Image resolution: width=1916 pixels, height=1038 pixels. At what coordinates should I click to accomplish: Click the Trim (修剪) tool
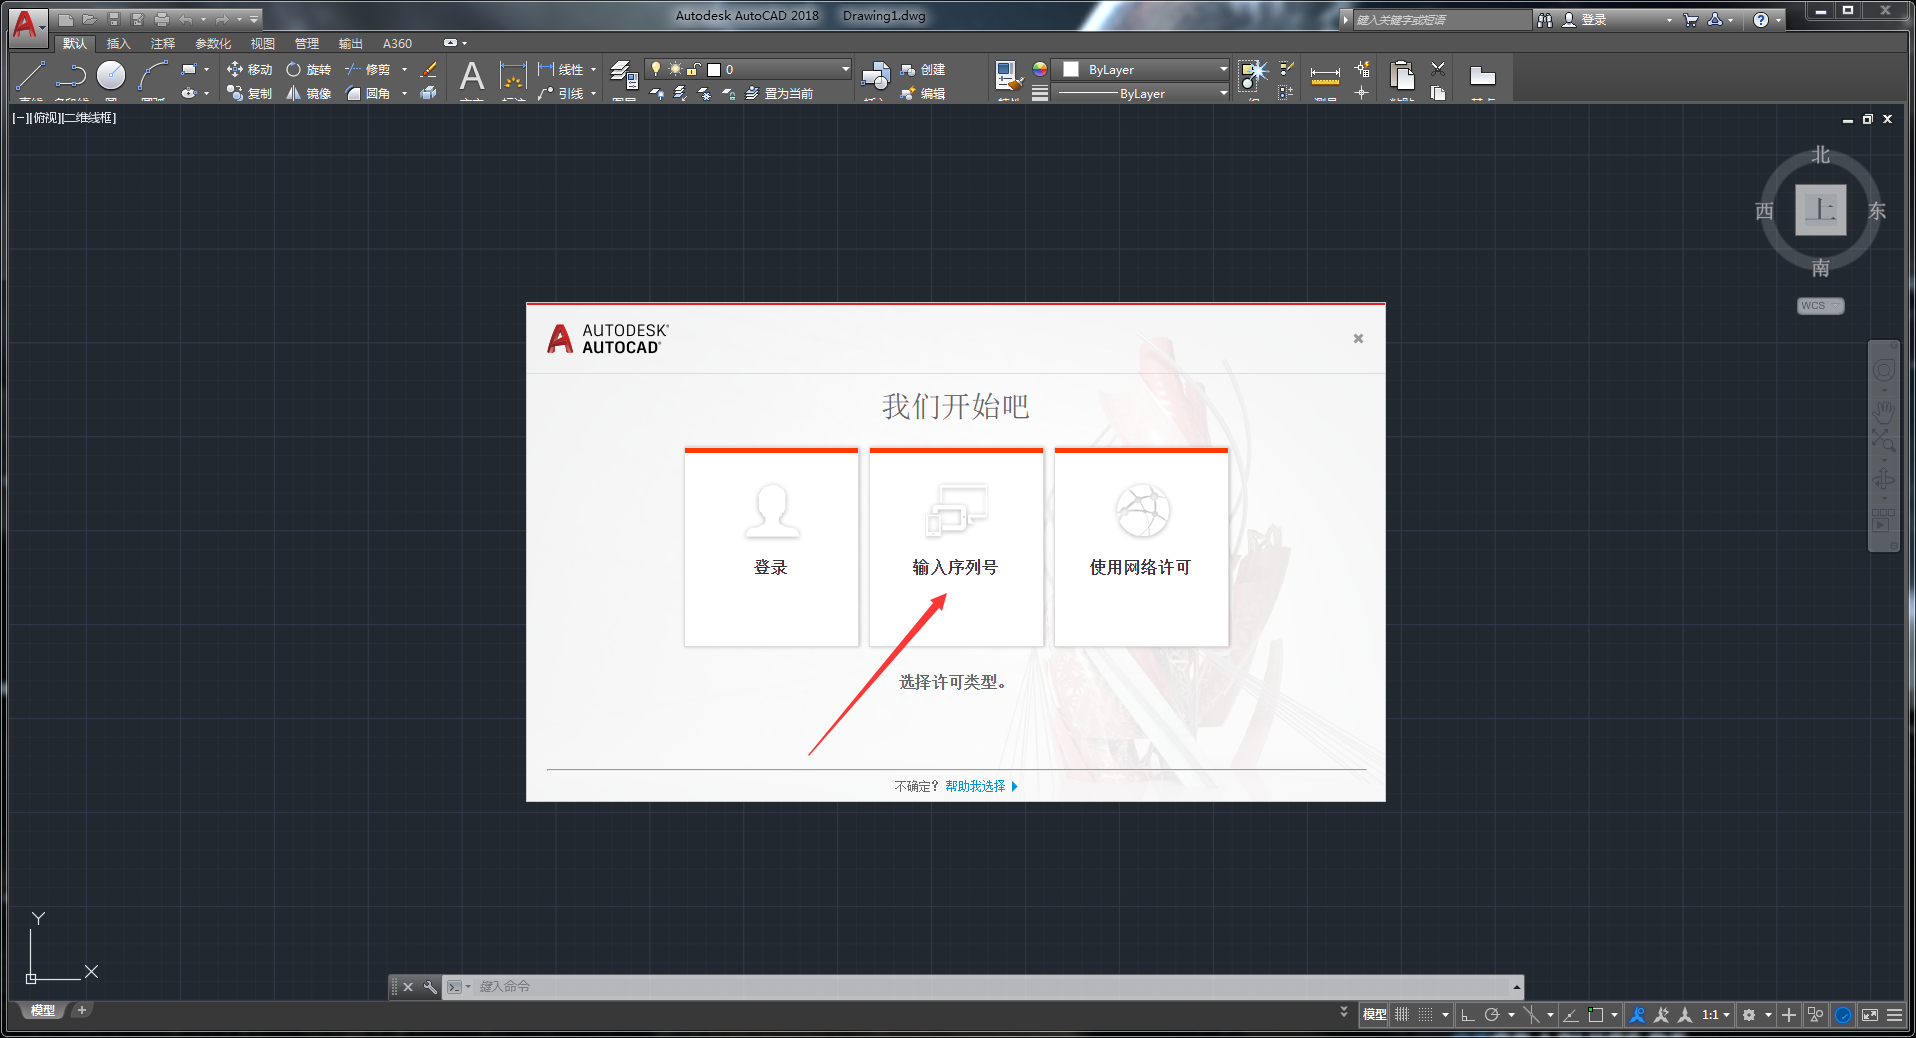[x=367, y=69]
